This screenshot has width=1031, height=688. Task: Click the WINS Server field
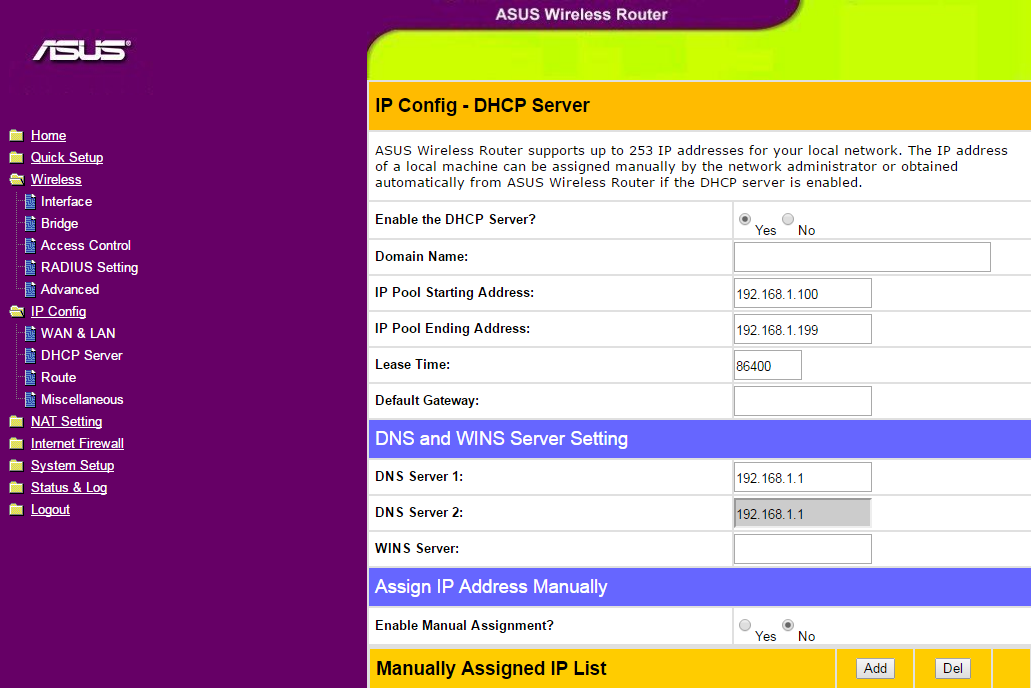(803, 549)
